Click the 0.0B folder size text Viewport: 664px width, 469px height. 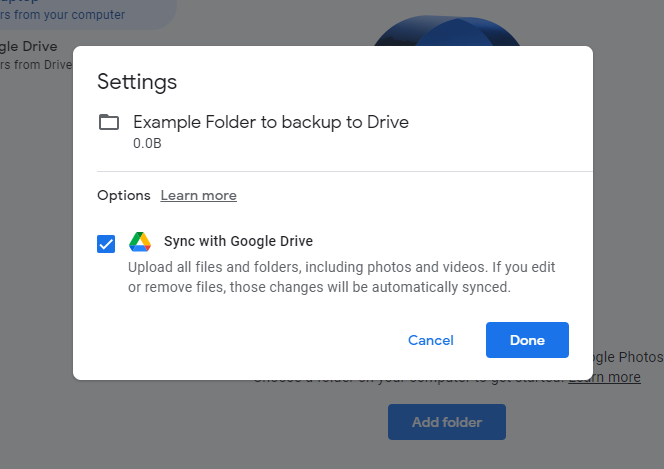147,143
